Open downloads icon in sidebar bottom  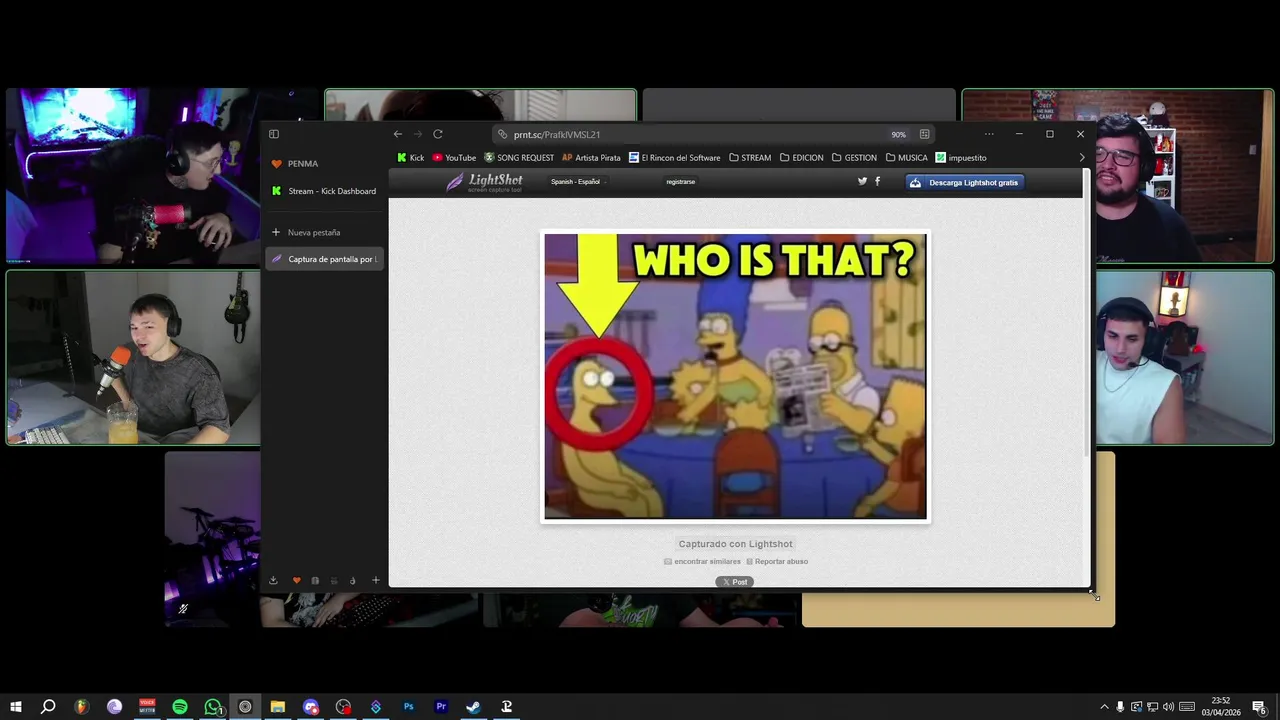tap(273, 580)
